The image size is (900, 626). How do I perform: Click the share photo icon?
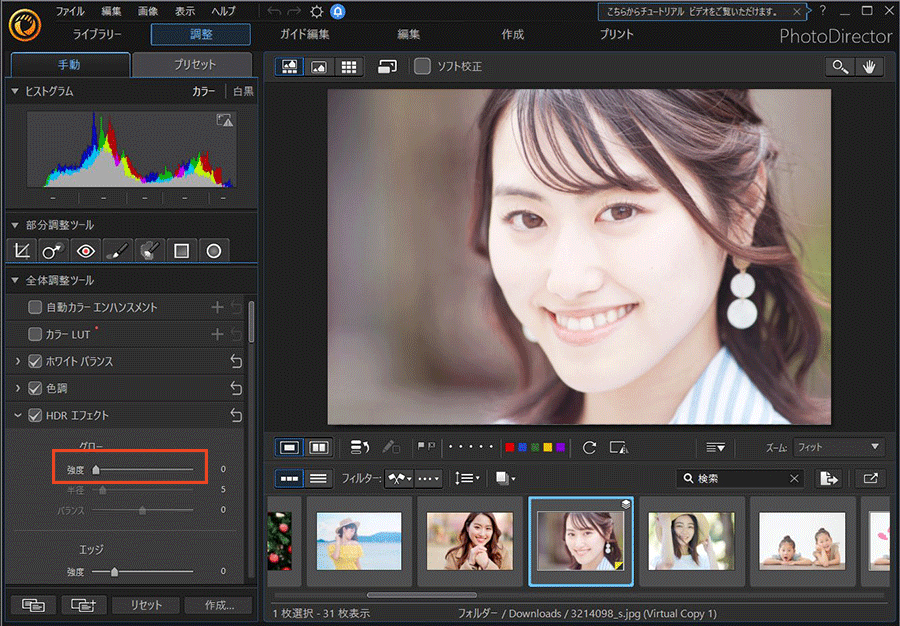(870, 478)
